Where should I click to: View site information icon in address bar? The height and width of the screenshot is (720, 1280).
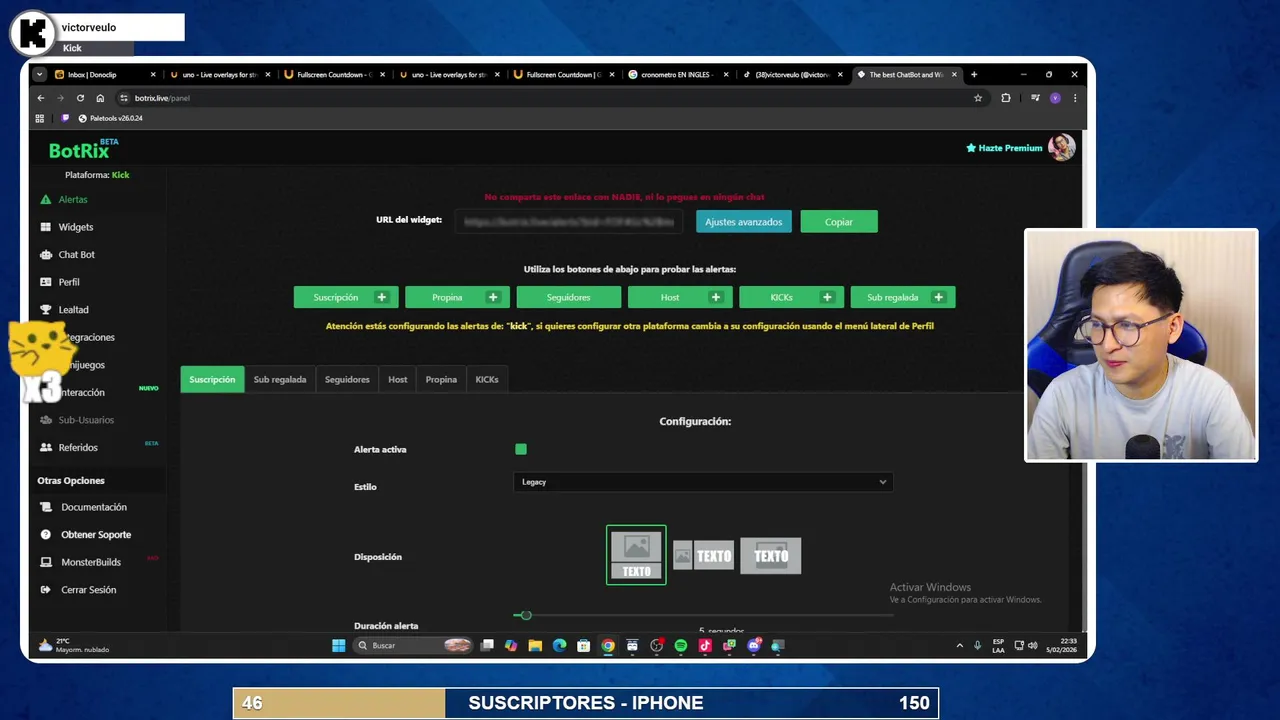pyautogui.click(x=124, y=98)
